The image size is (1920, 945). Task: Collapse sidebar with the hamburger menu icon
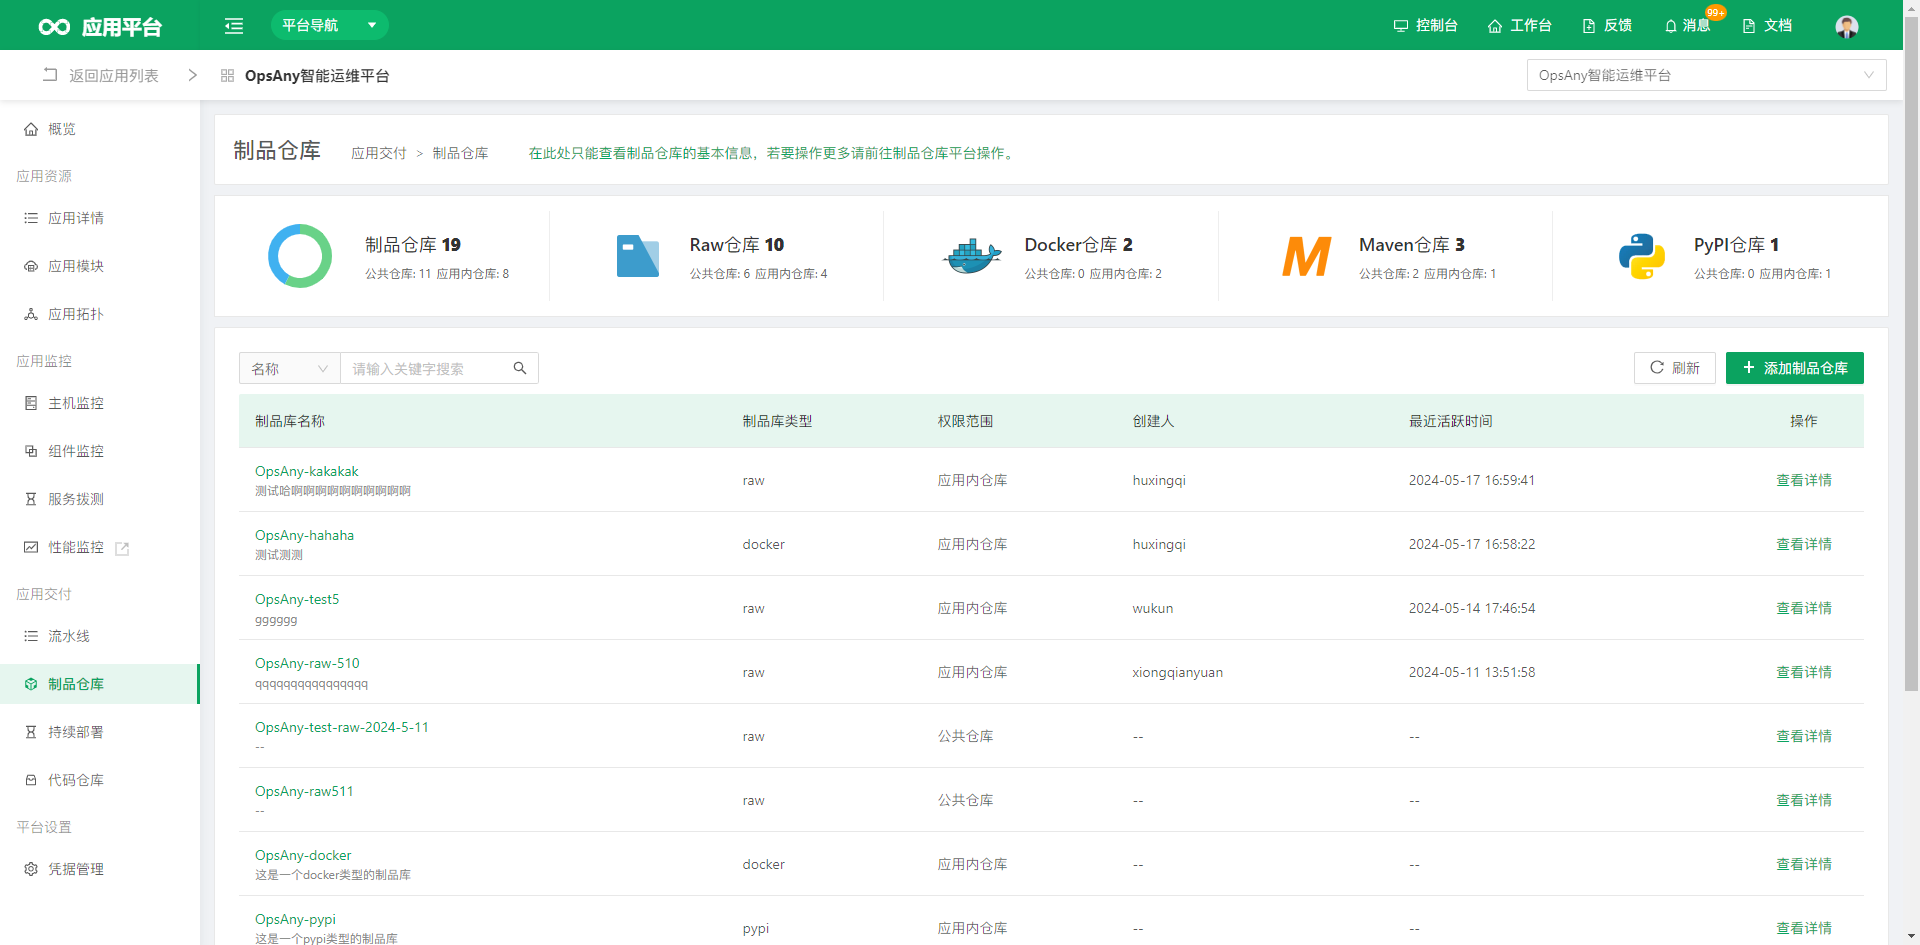pyautogui.click(x=234, y=26)
